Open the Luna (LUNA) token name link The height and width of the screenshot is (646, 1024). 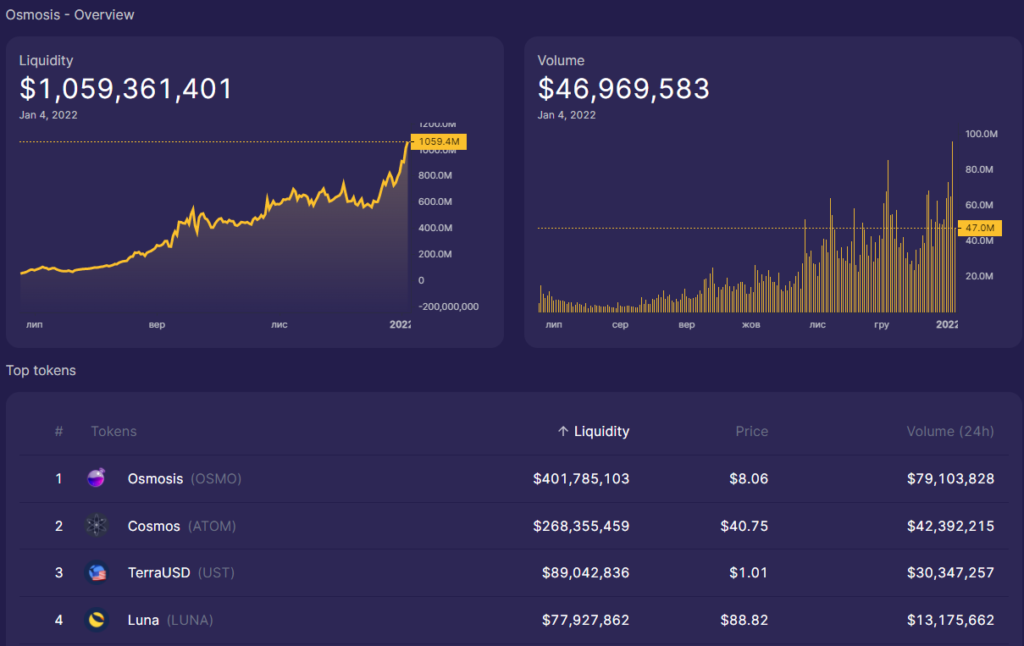(x=143, y=620)
